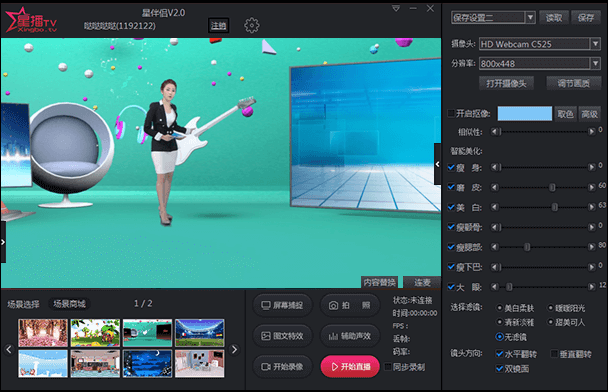Collapse the right settings panel arrow
This screenshot has height=392, width=608.
point(437,164)
